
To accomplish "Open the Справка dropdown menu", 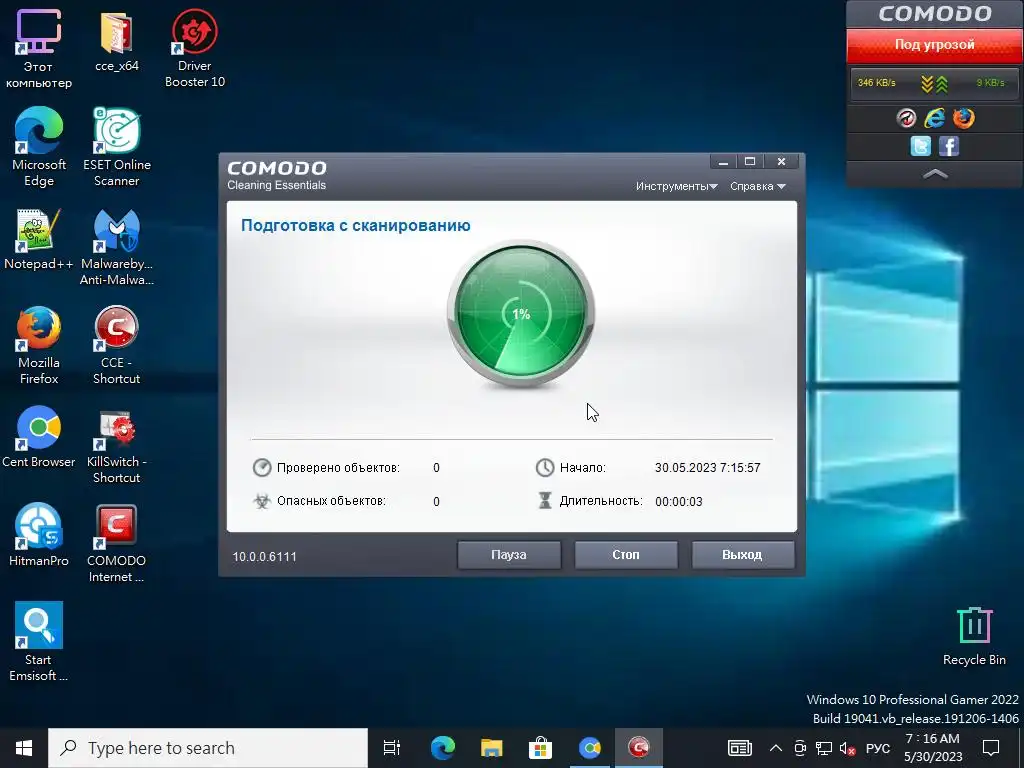I will [758, 186].
